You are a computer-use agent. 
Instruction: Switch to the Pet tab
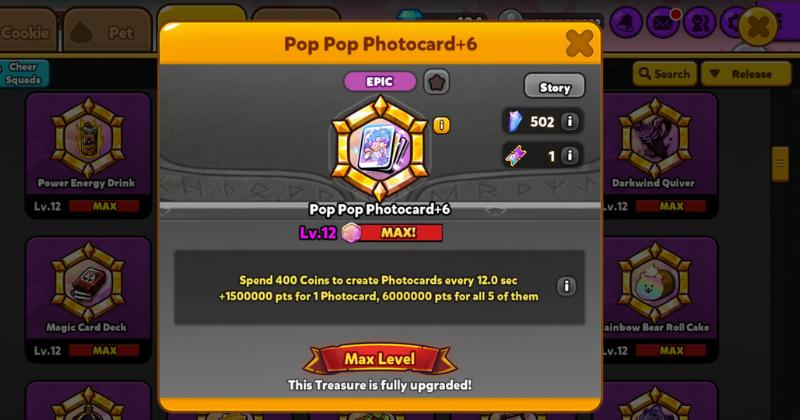[x=108, y=32]
